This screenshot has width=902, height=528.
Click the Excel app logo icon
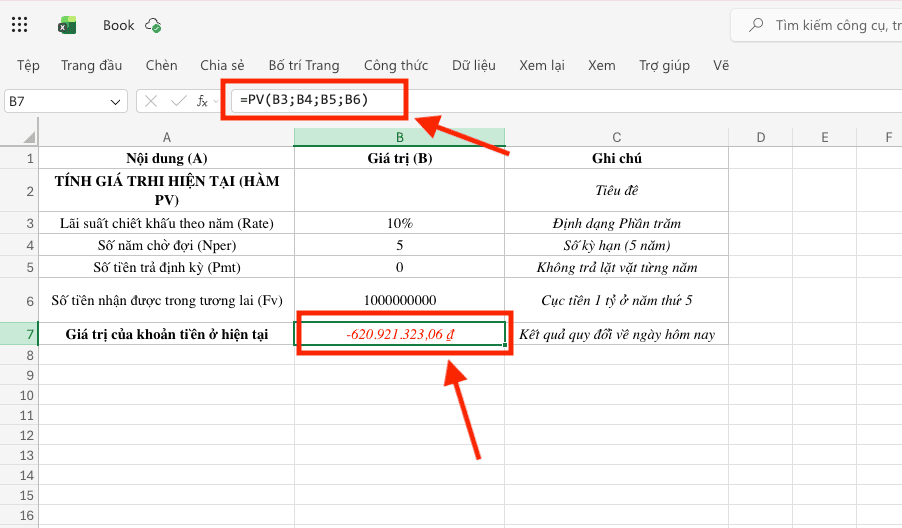tap(67, 25)
